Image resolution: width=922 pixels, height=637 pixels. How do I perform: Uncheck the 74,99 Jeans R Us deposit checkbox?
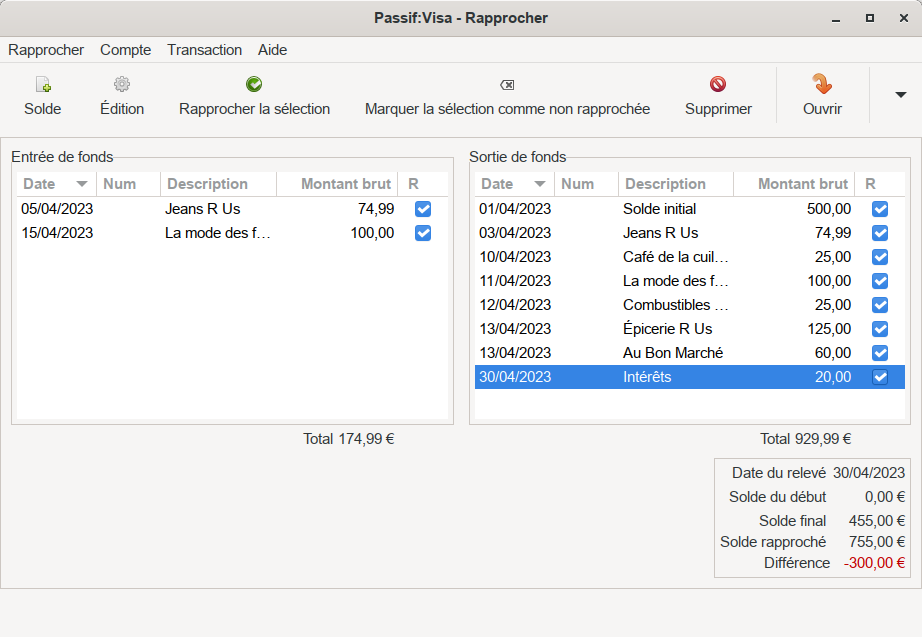(423, 209)
